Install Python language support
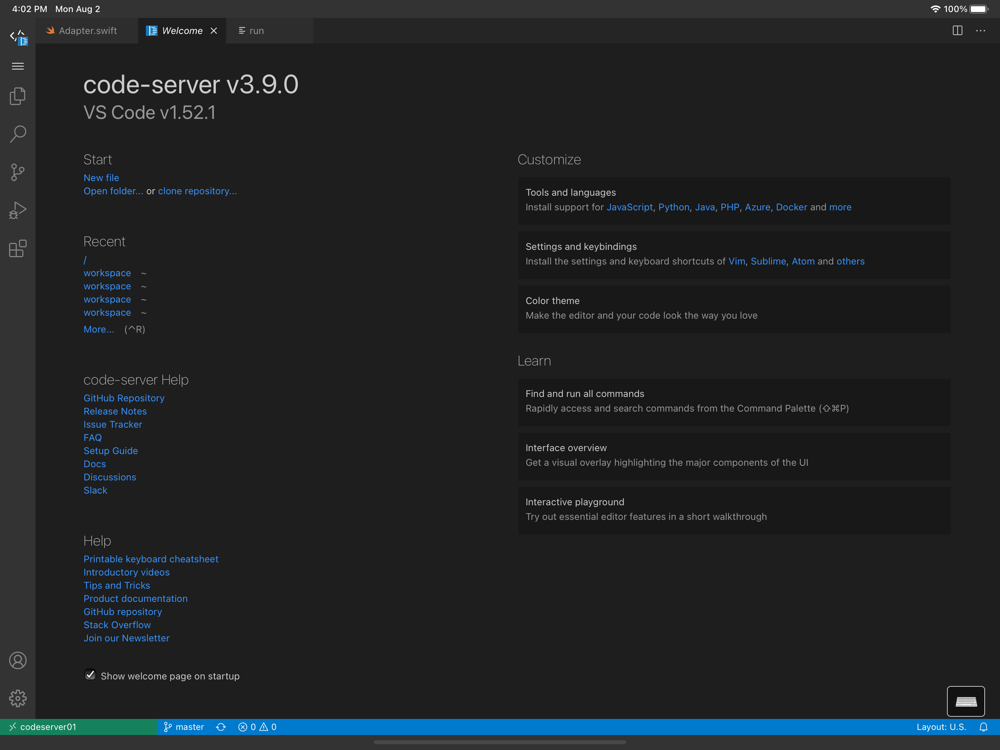The height and width of the screenshot is (750, 1000). tap(673, 207)
